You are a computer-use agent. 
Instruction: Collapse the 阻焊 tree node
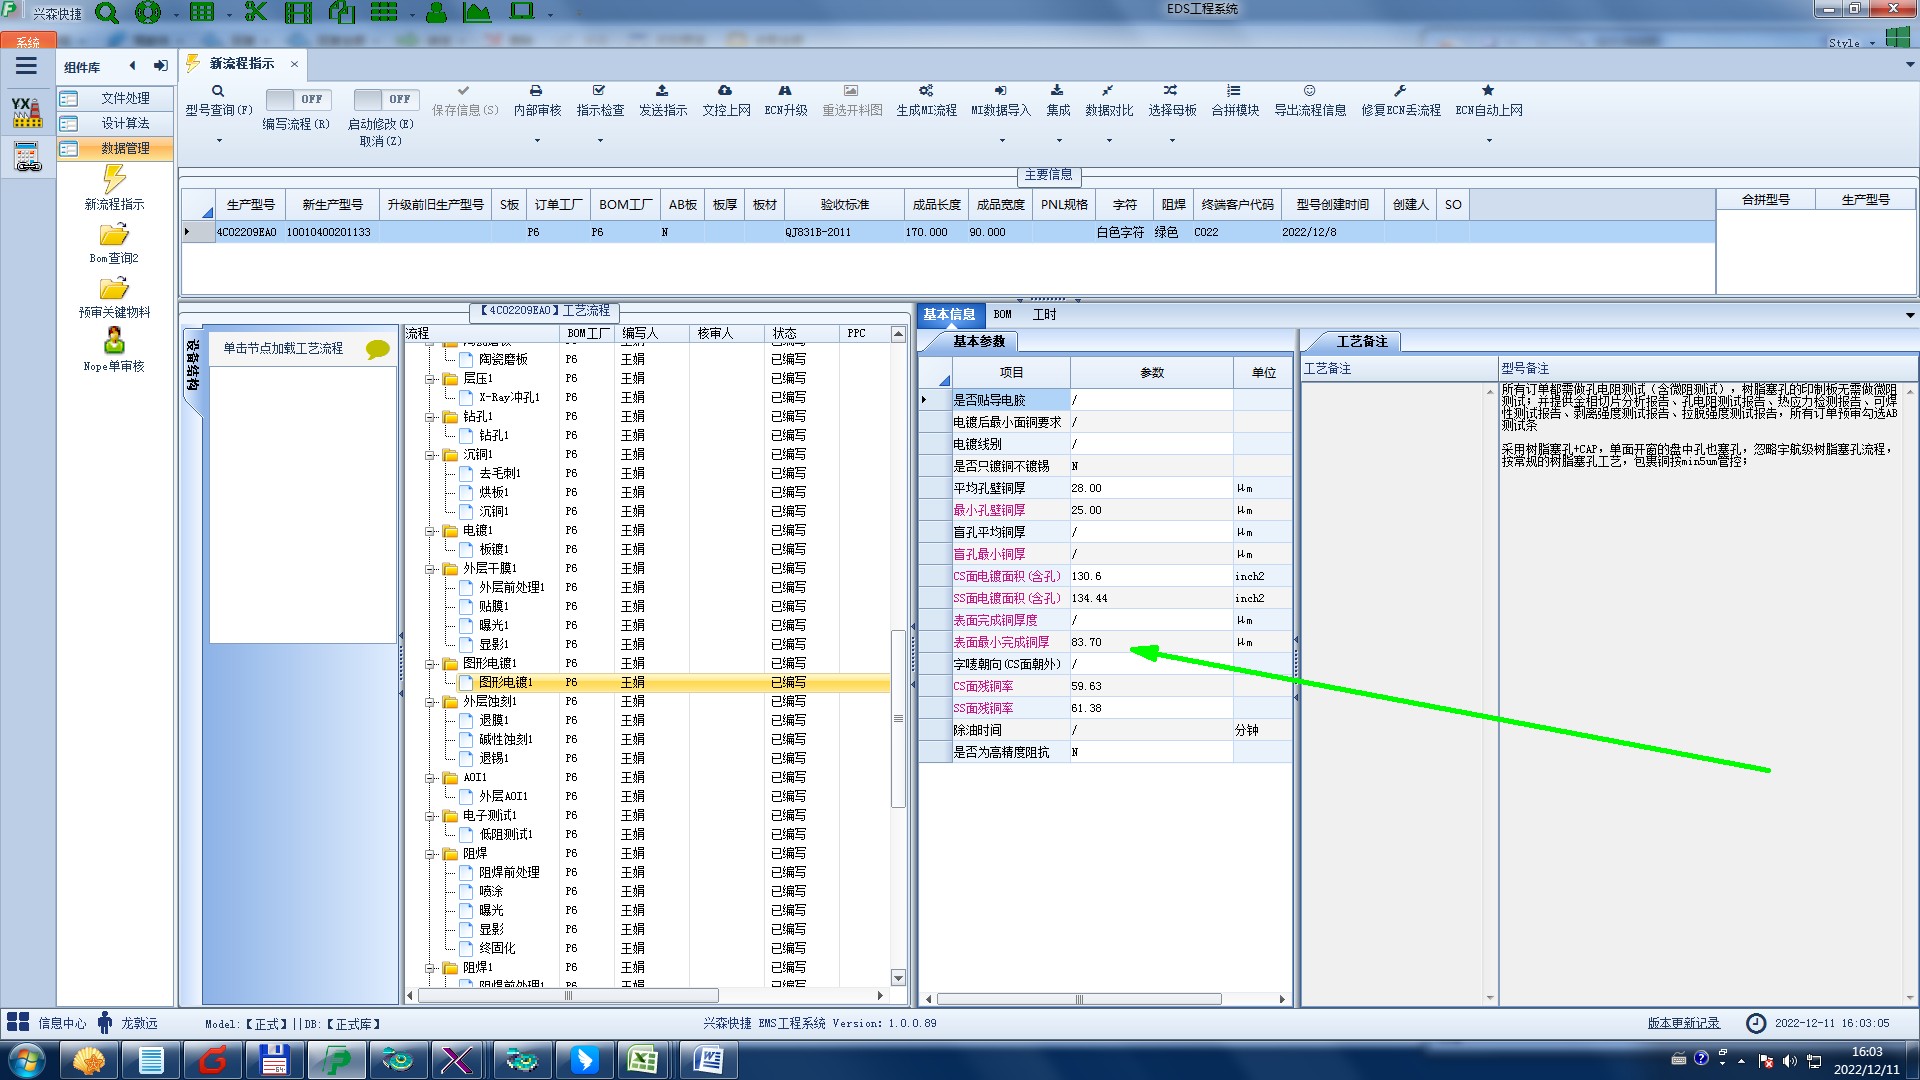pos(430,853)
